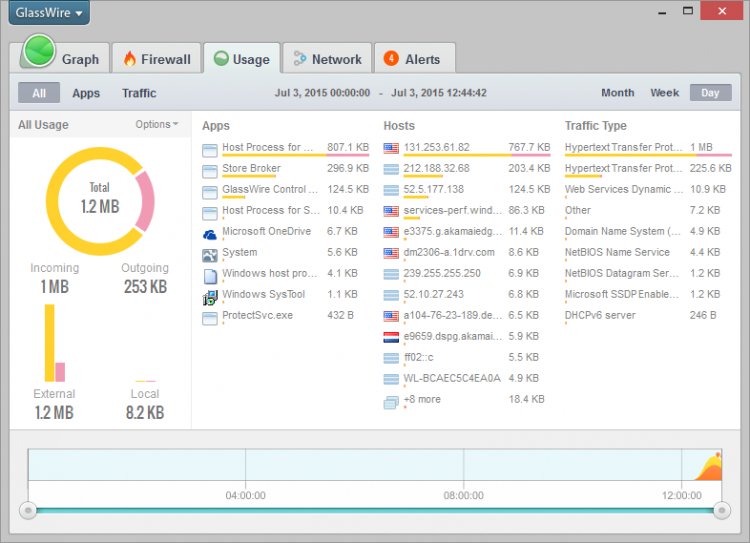Click the yellow Incoming external bar
The image size is (750, 543).
pyautogui.click(x=49, y=343)
